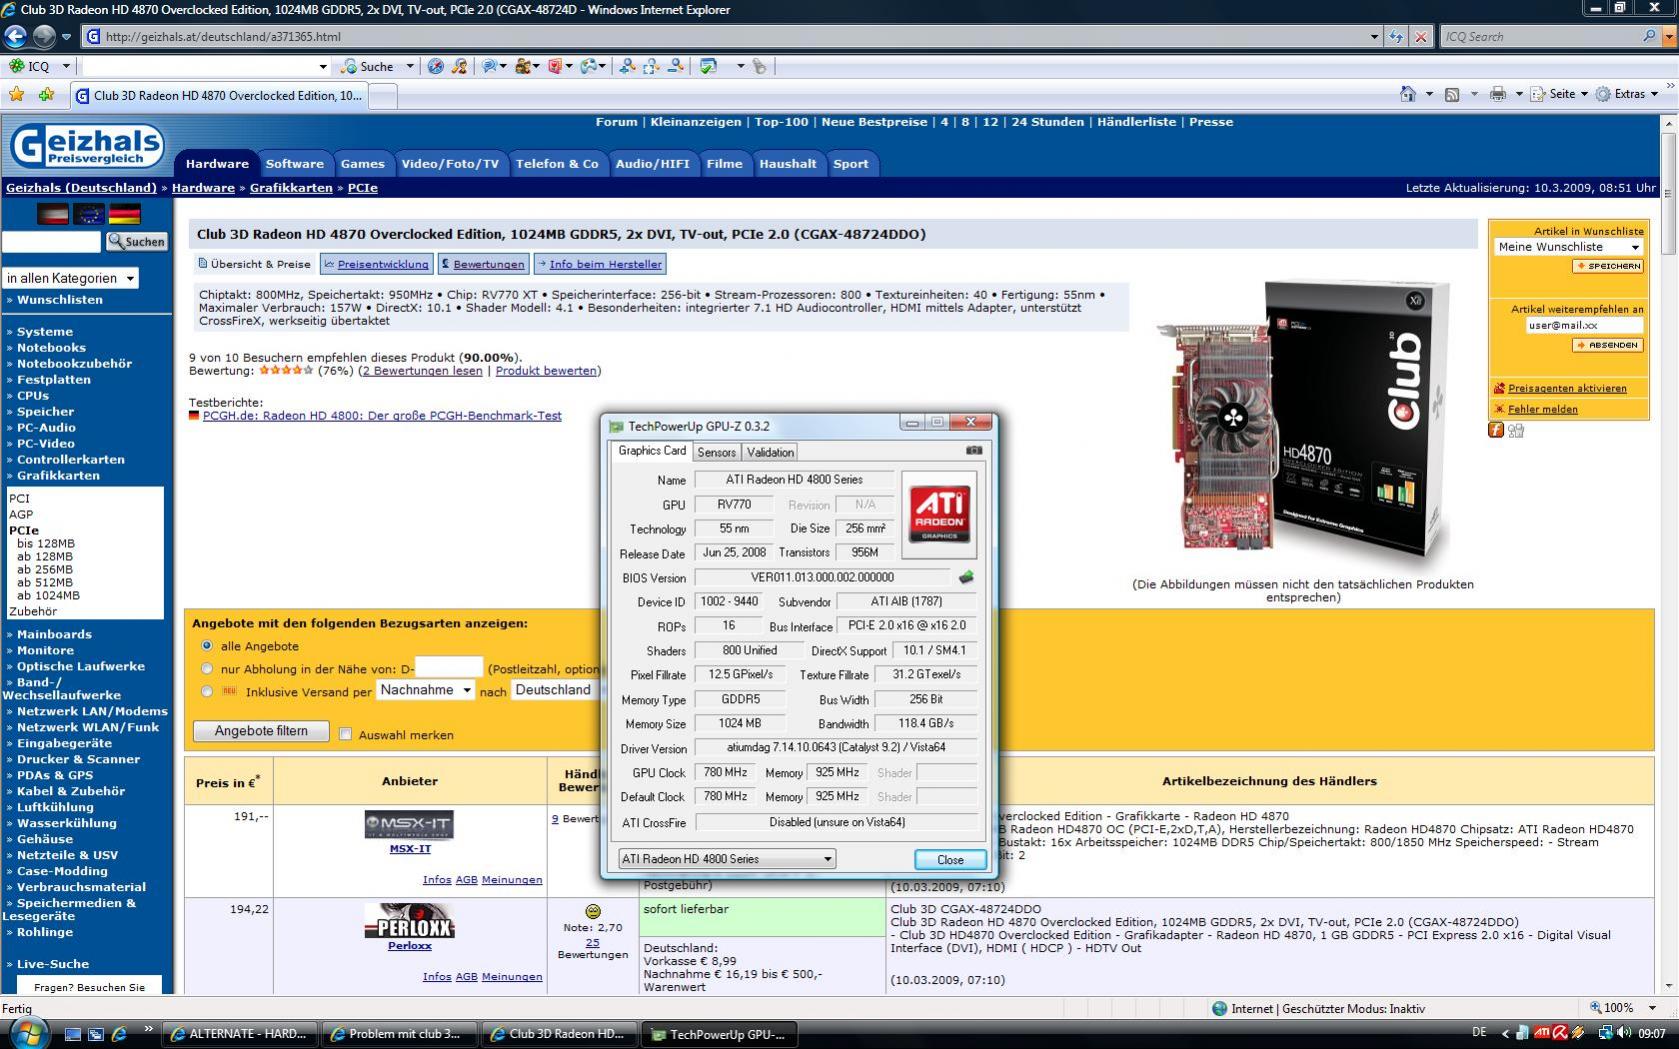Click the 'Preisagenten aktivieren' link
Screen dimensions: 1679x1049
point(1567,388)
